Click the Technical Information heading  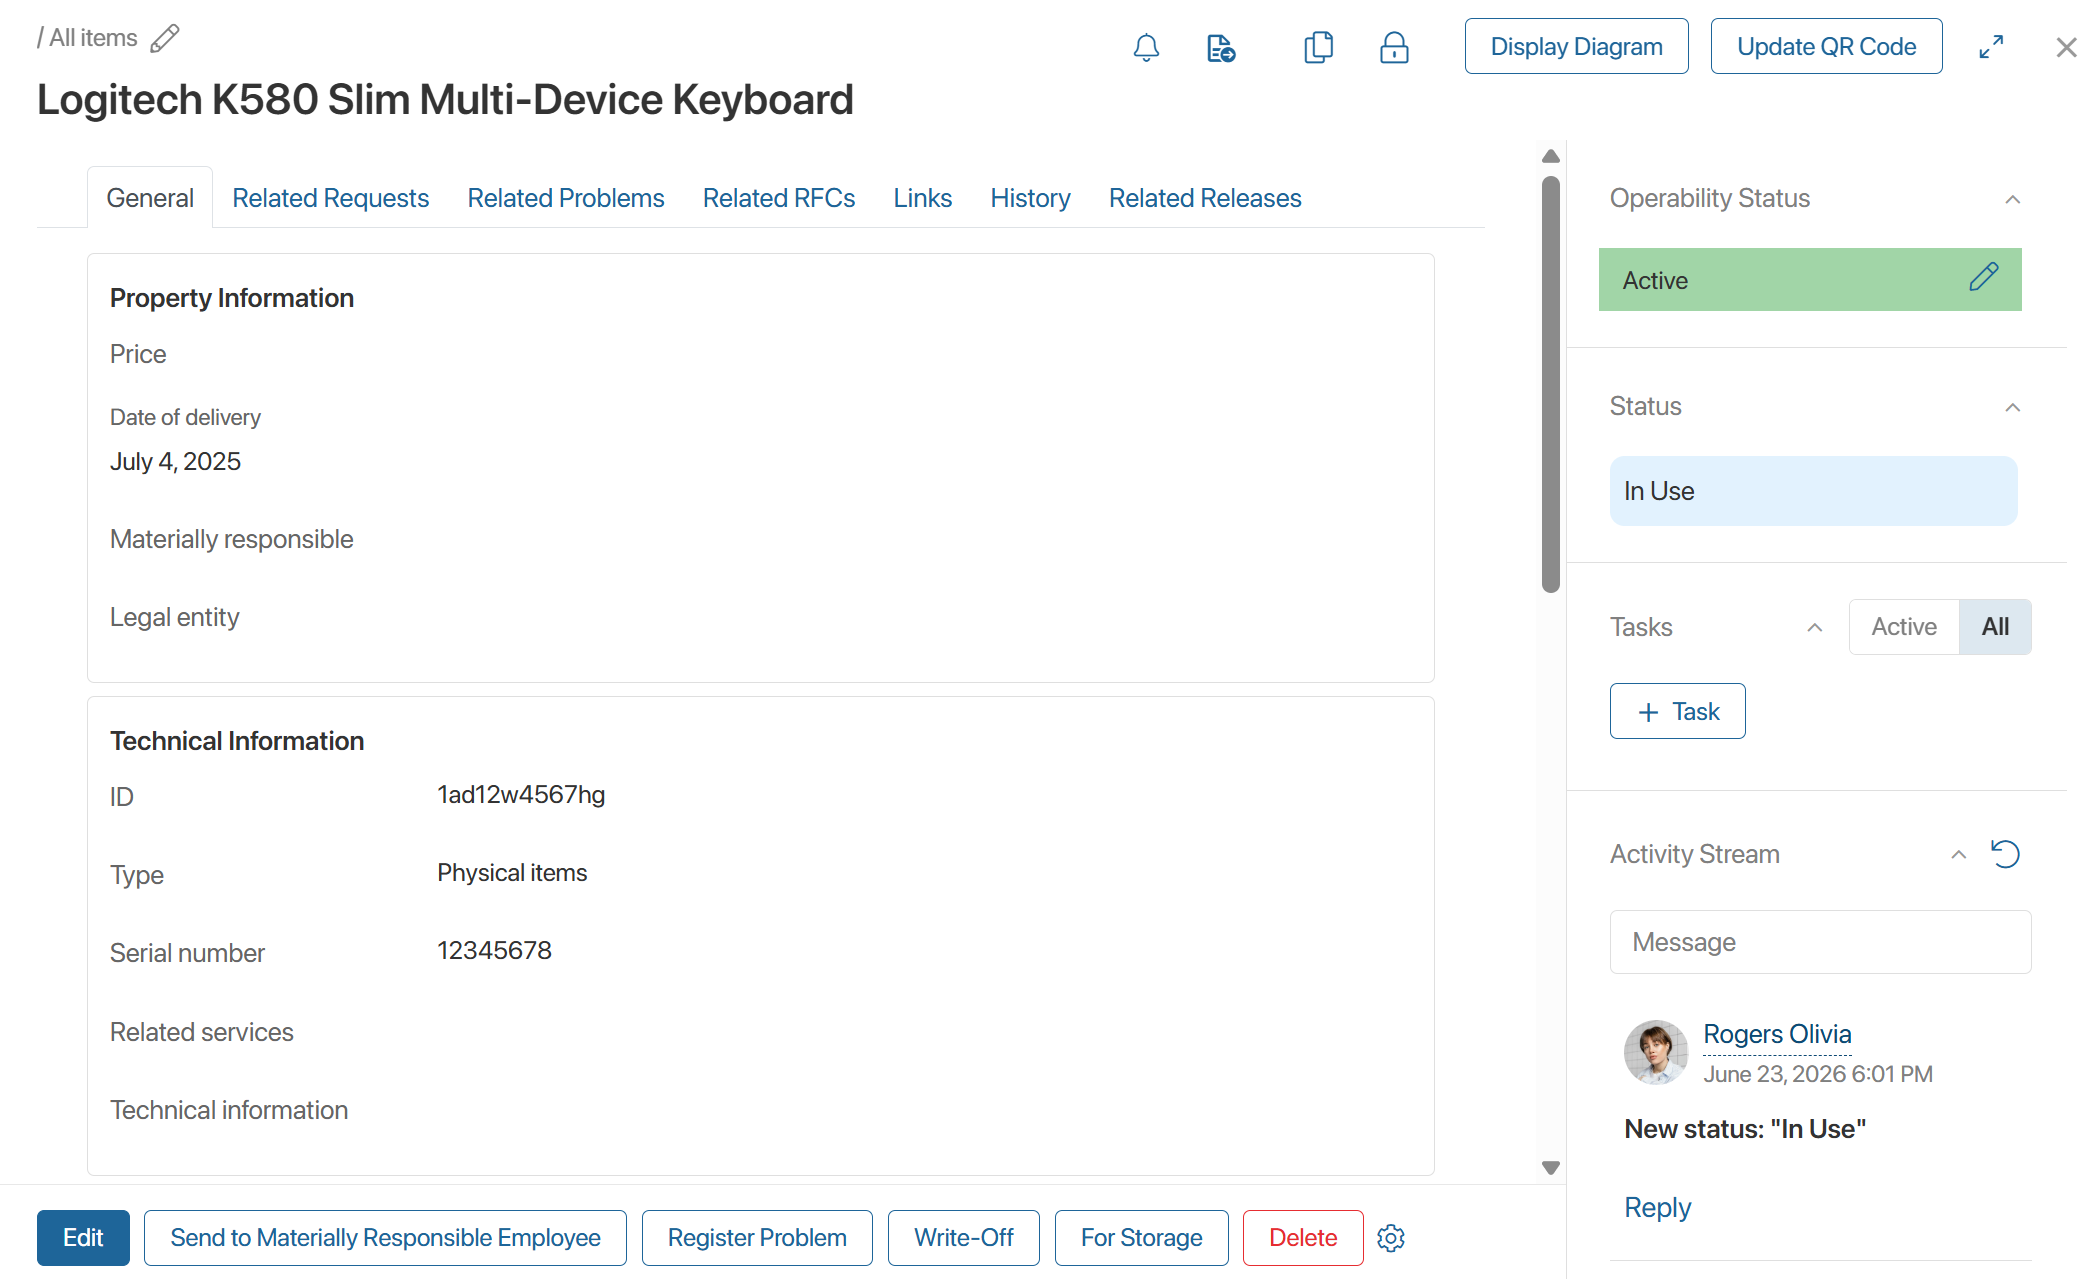point(237,741)
